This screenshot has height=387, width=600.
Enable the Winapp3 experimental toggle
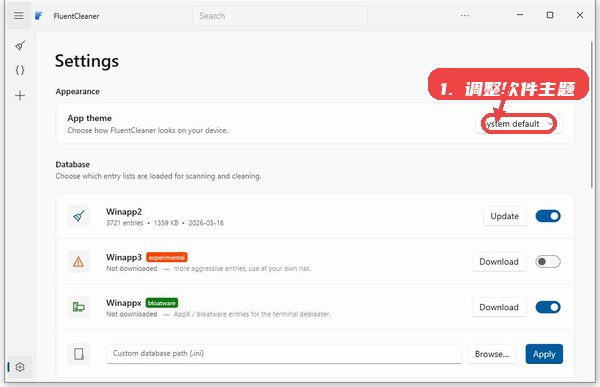(x=548, y=261)
